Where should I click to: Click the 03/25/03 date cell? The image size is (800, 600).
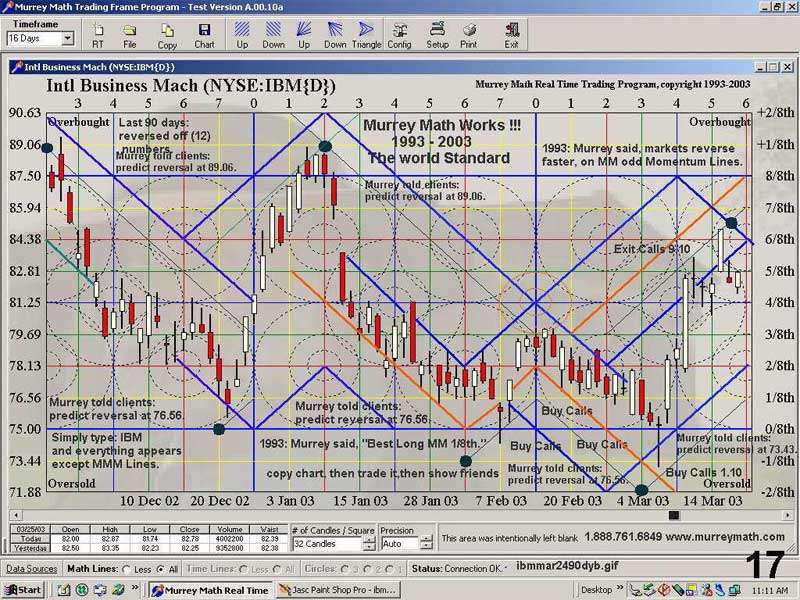coord(31,530)
